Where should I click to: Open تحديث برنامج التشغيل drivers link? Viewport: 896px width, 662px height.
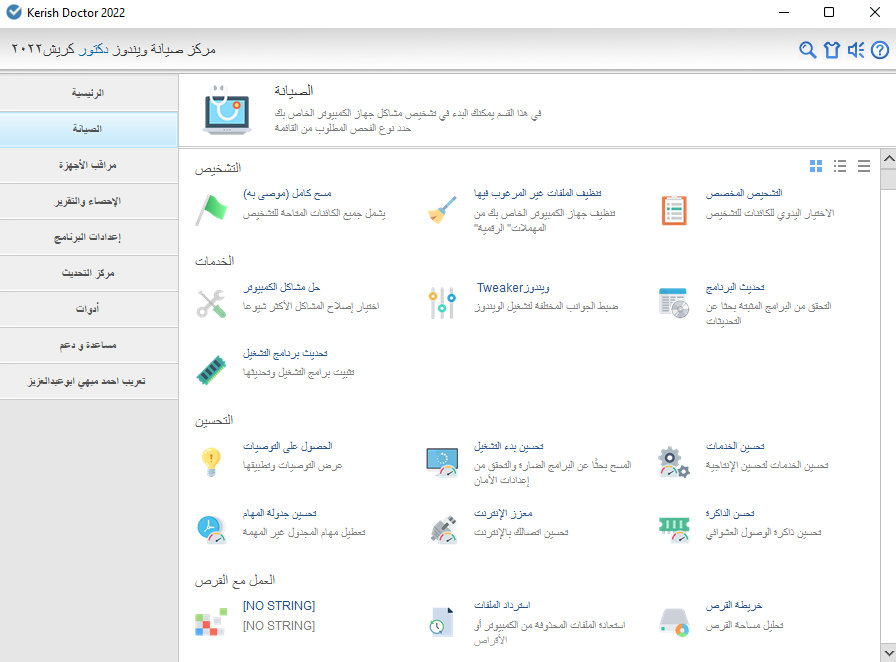click(x=285, y=353)
